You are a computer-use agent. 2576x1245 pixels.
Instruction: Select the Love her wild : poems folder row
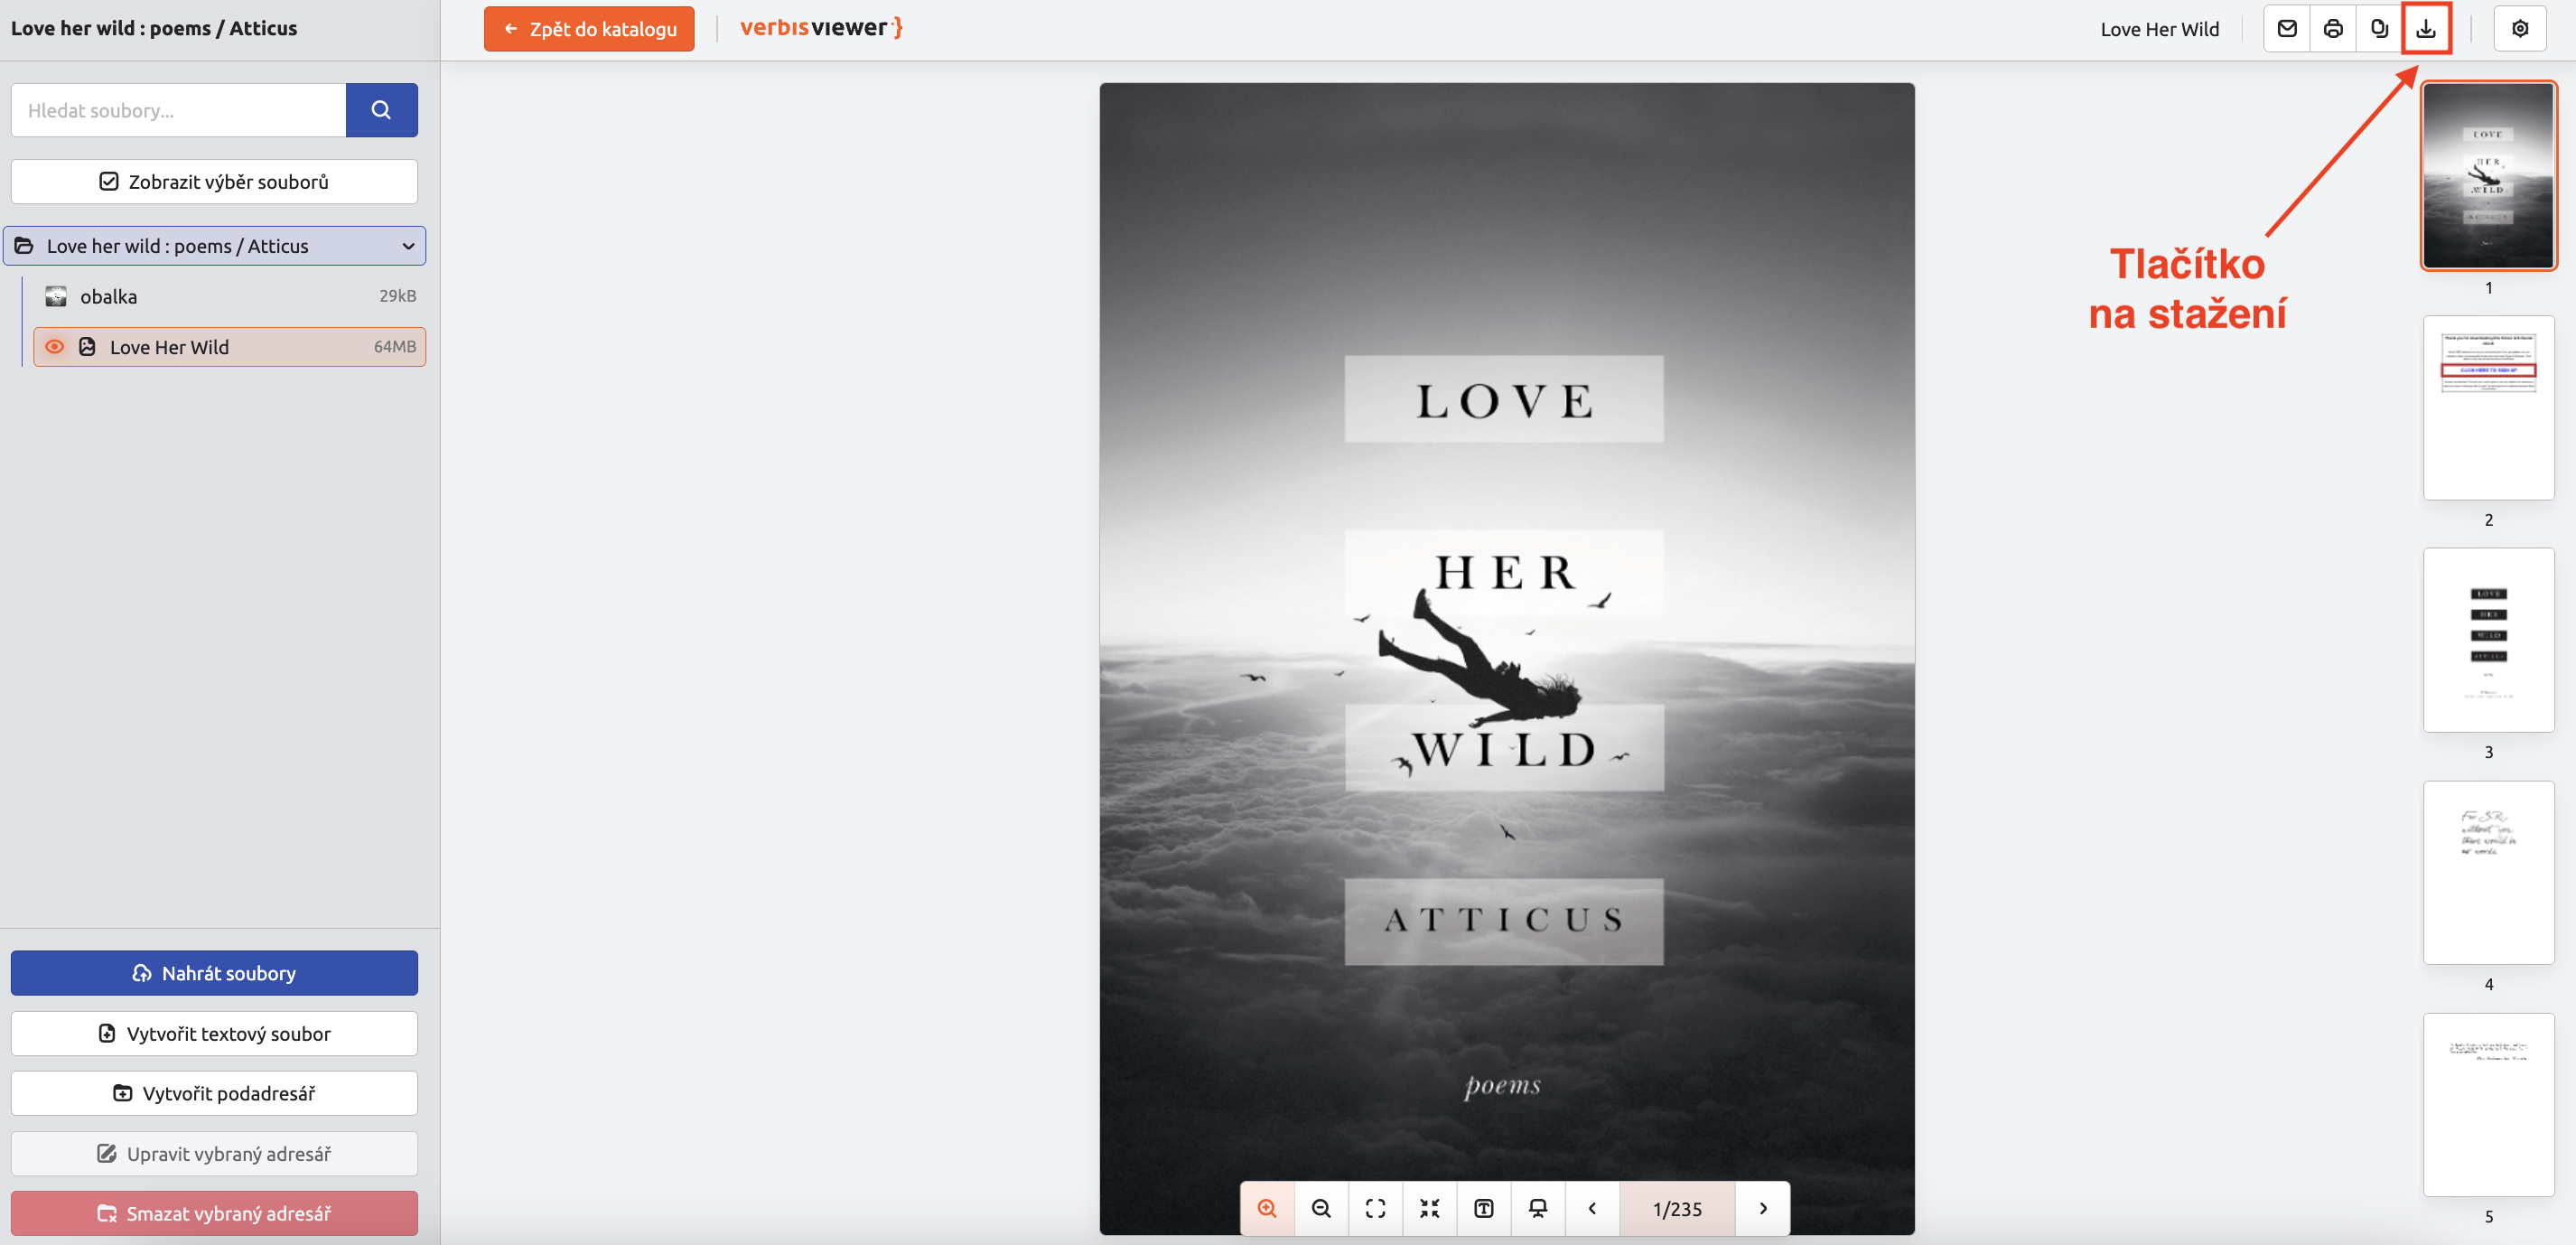(214, 246)
